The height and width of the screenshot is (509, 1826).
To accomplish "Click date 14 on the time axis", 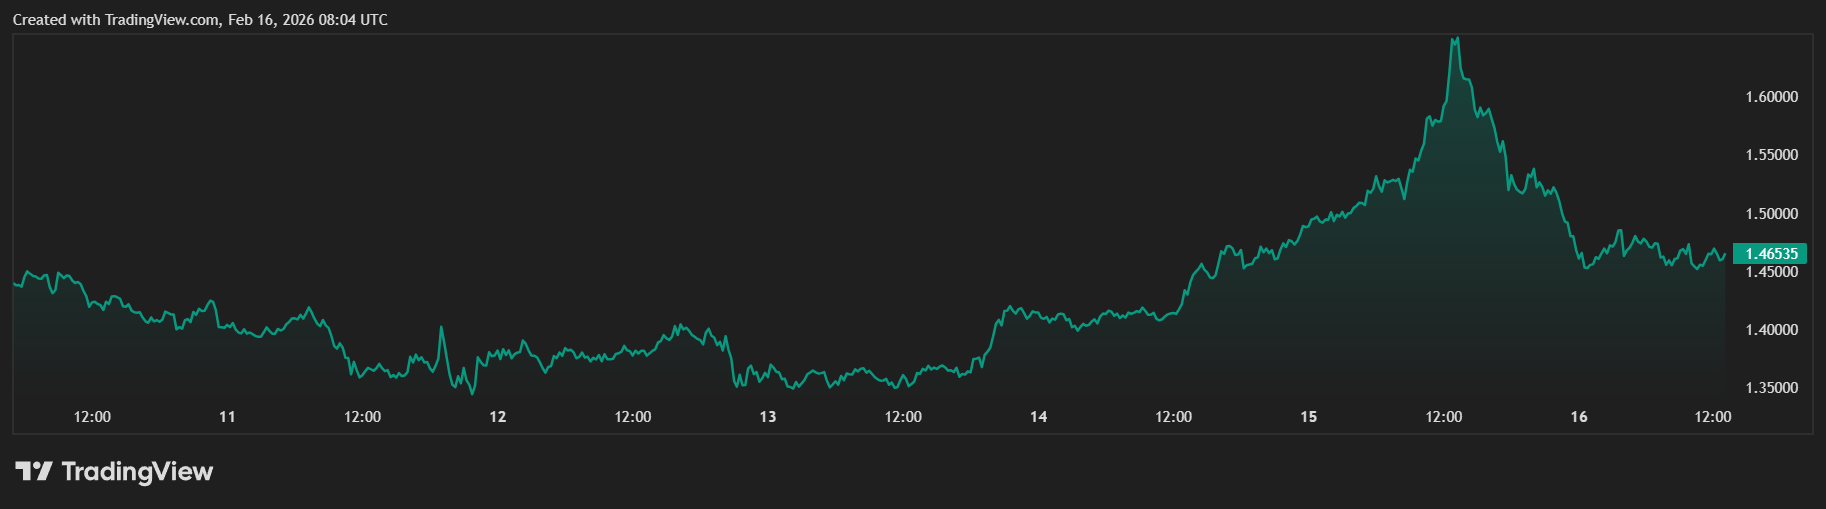I will point(1038,417).
